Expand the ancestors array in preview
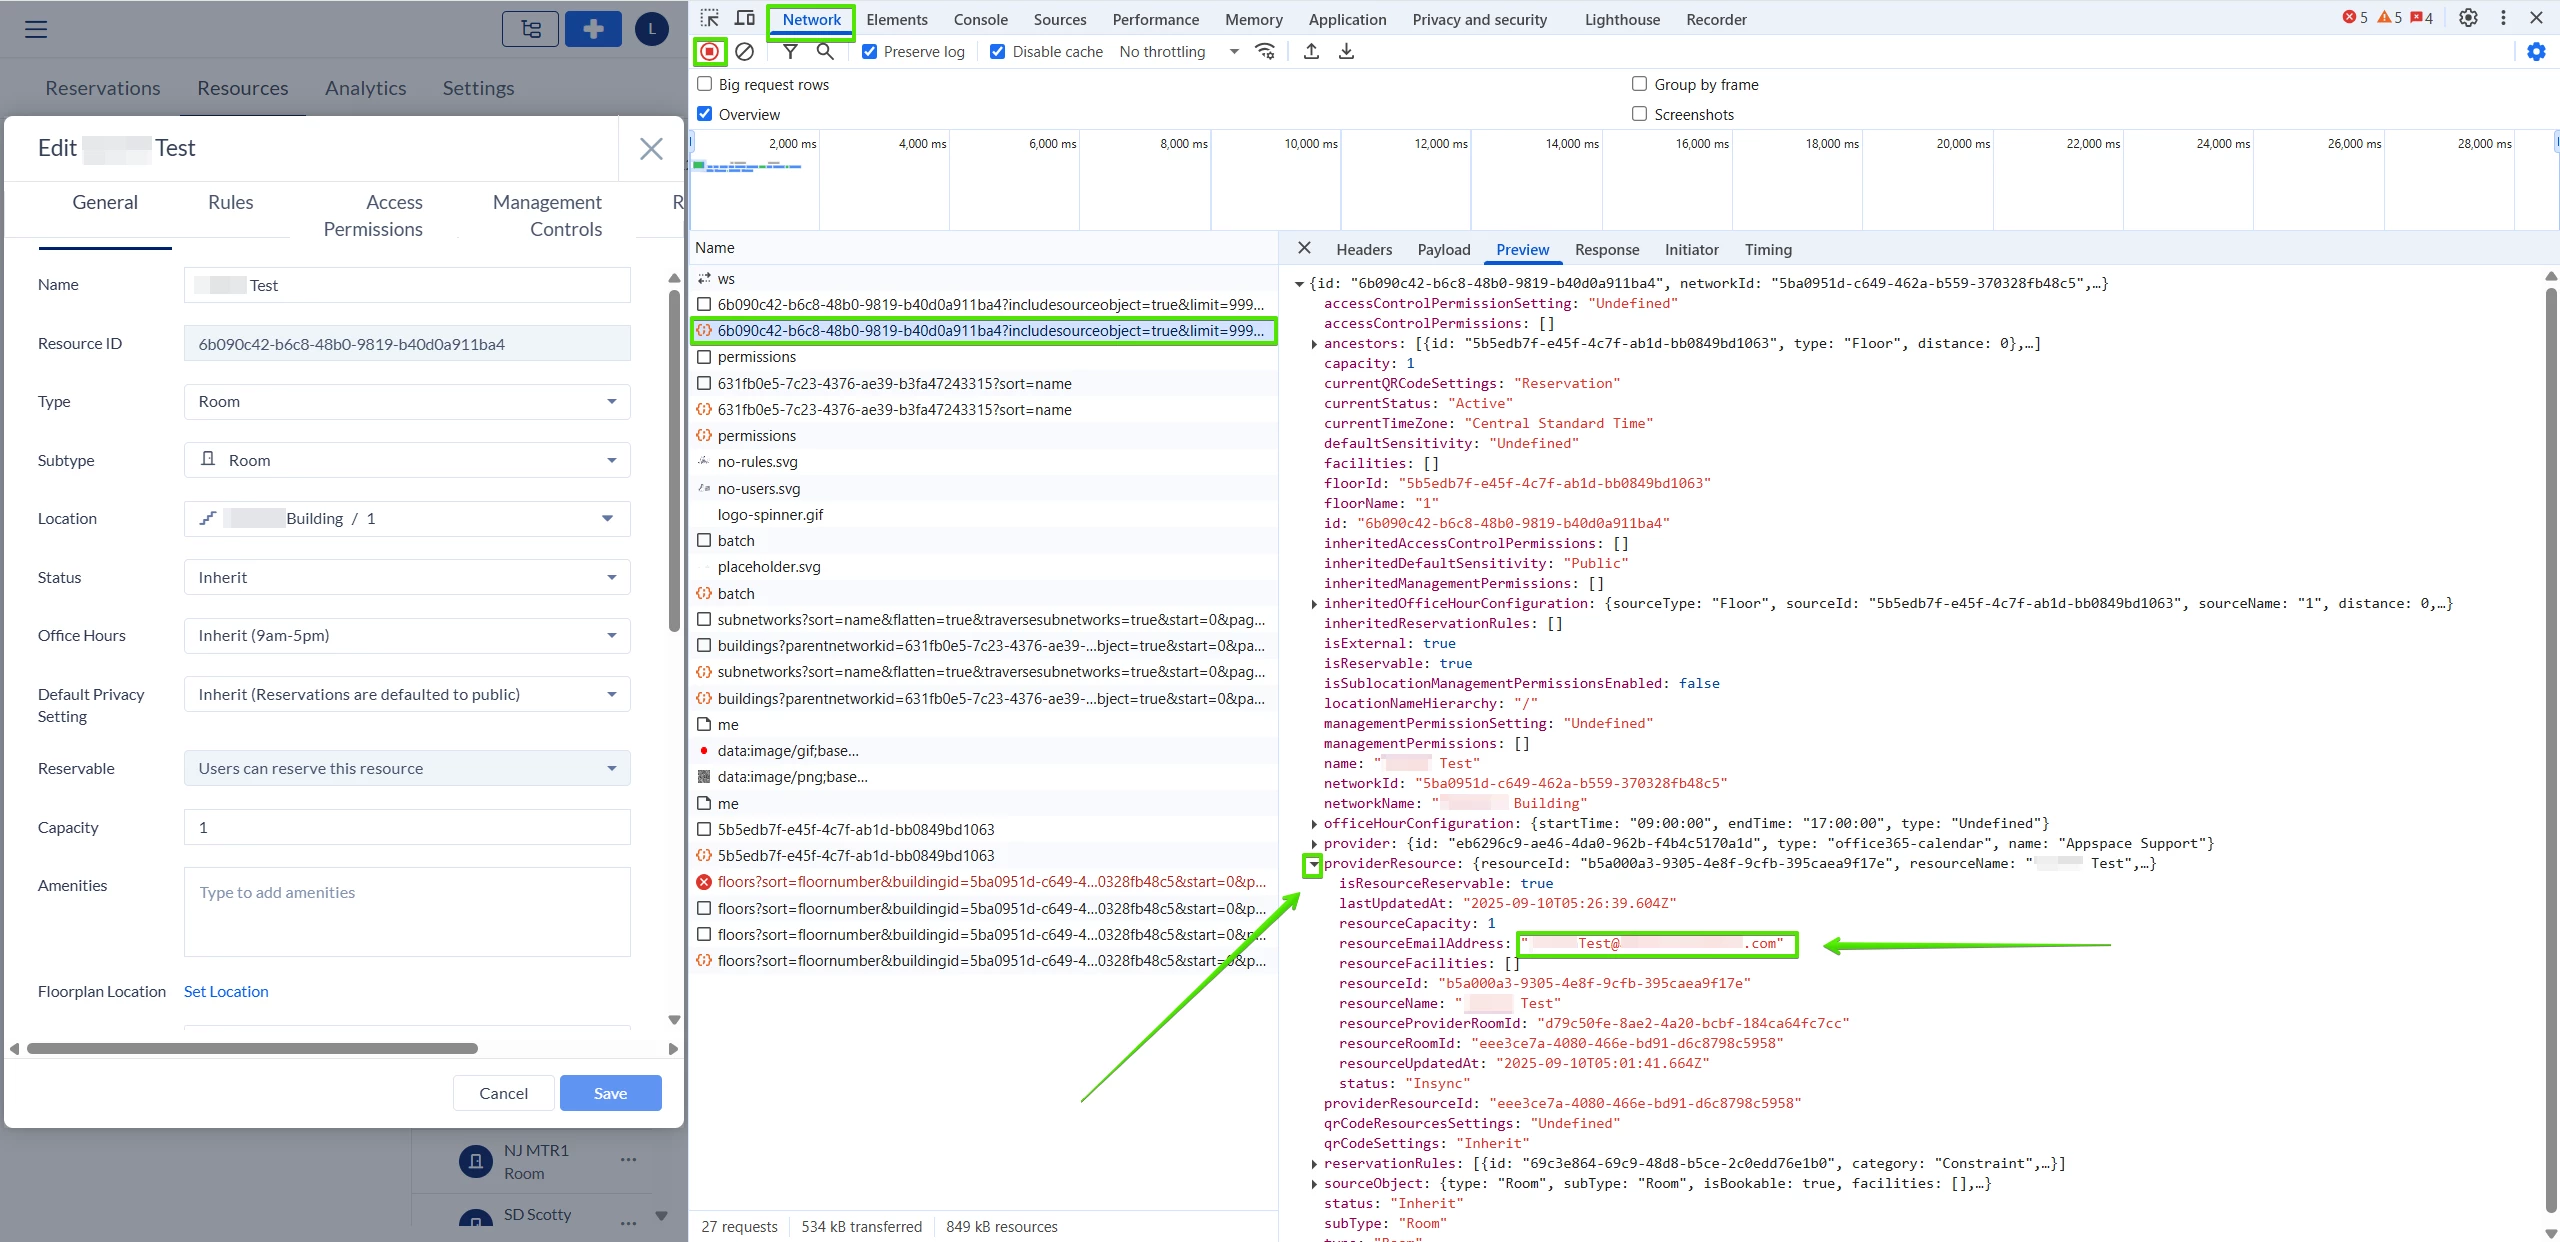The image size is (2560, 1242). click(x=1314, y=344)
